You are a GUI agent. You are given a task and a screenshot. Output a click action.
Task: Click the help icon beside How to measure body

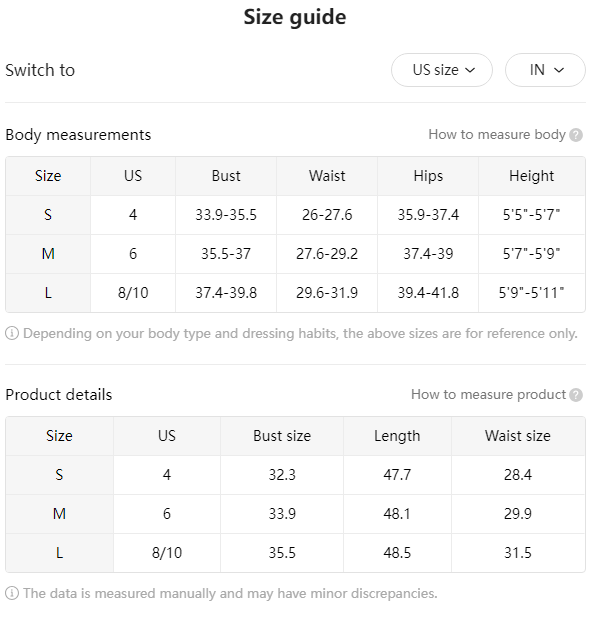point(576,135)
